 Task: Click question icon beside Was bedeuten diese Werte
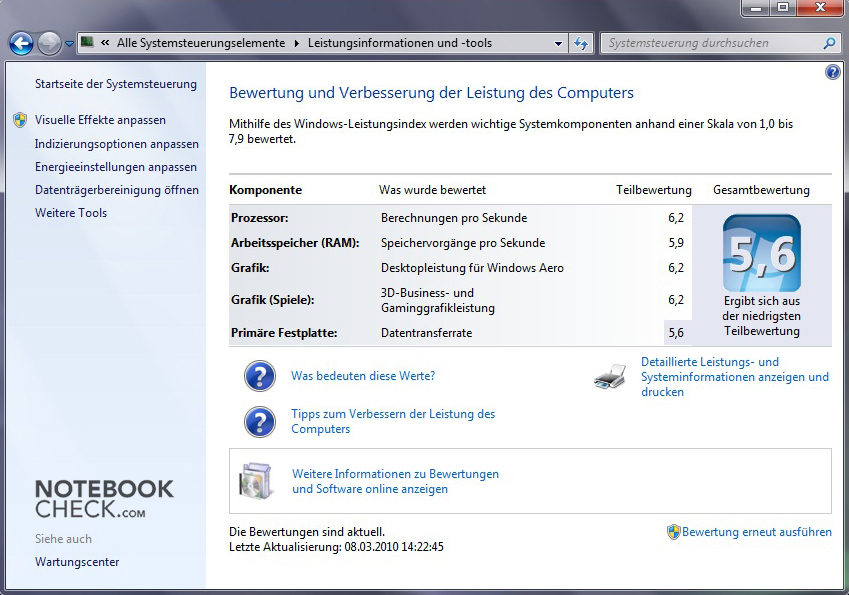[260, 376]
